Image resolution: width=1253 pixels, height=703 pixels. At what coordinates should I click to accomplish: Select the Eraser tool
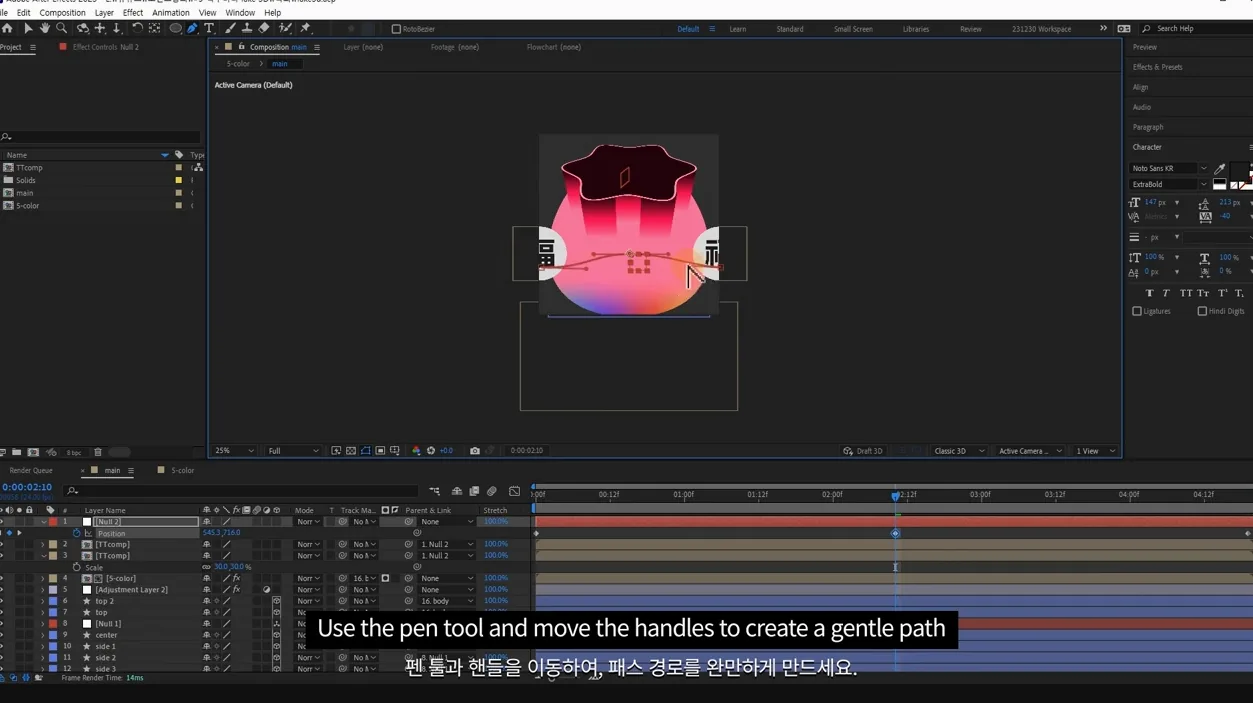coord(264,29)
